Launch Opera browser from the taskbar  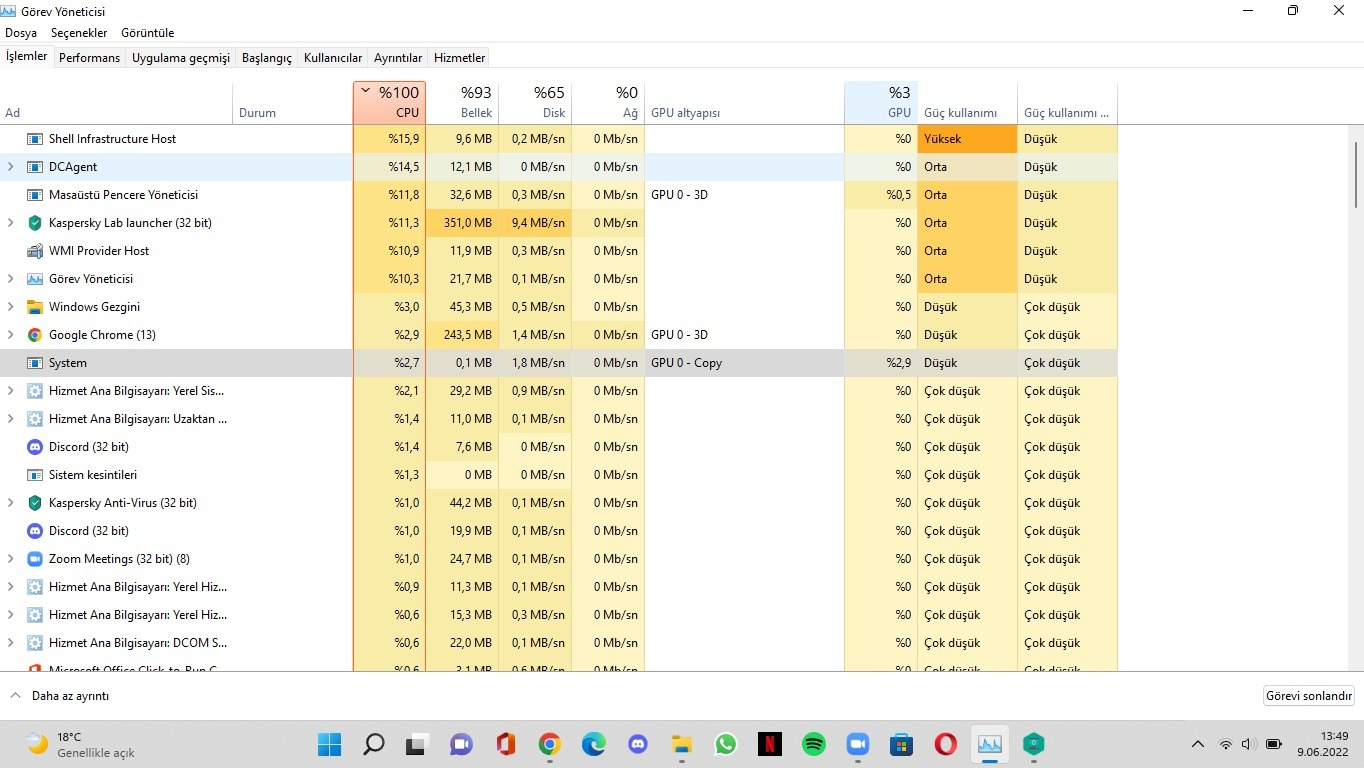pyautogui.click(x=945, y=744)
